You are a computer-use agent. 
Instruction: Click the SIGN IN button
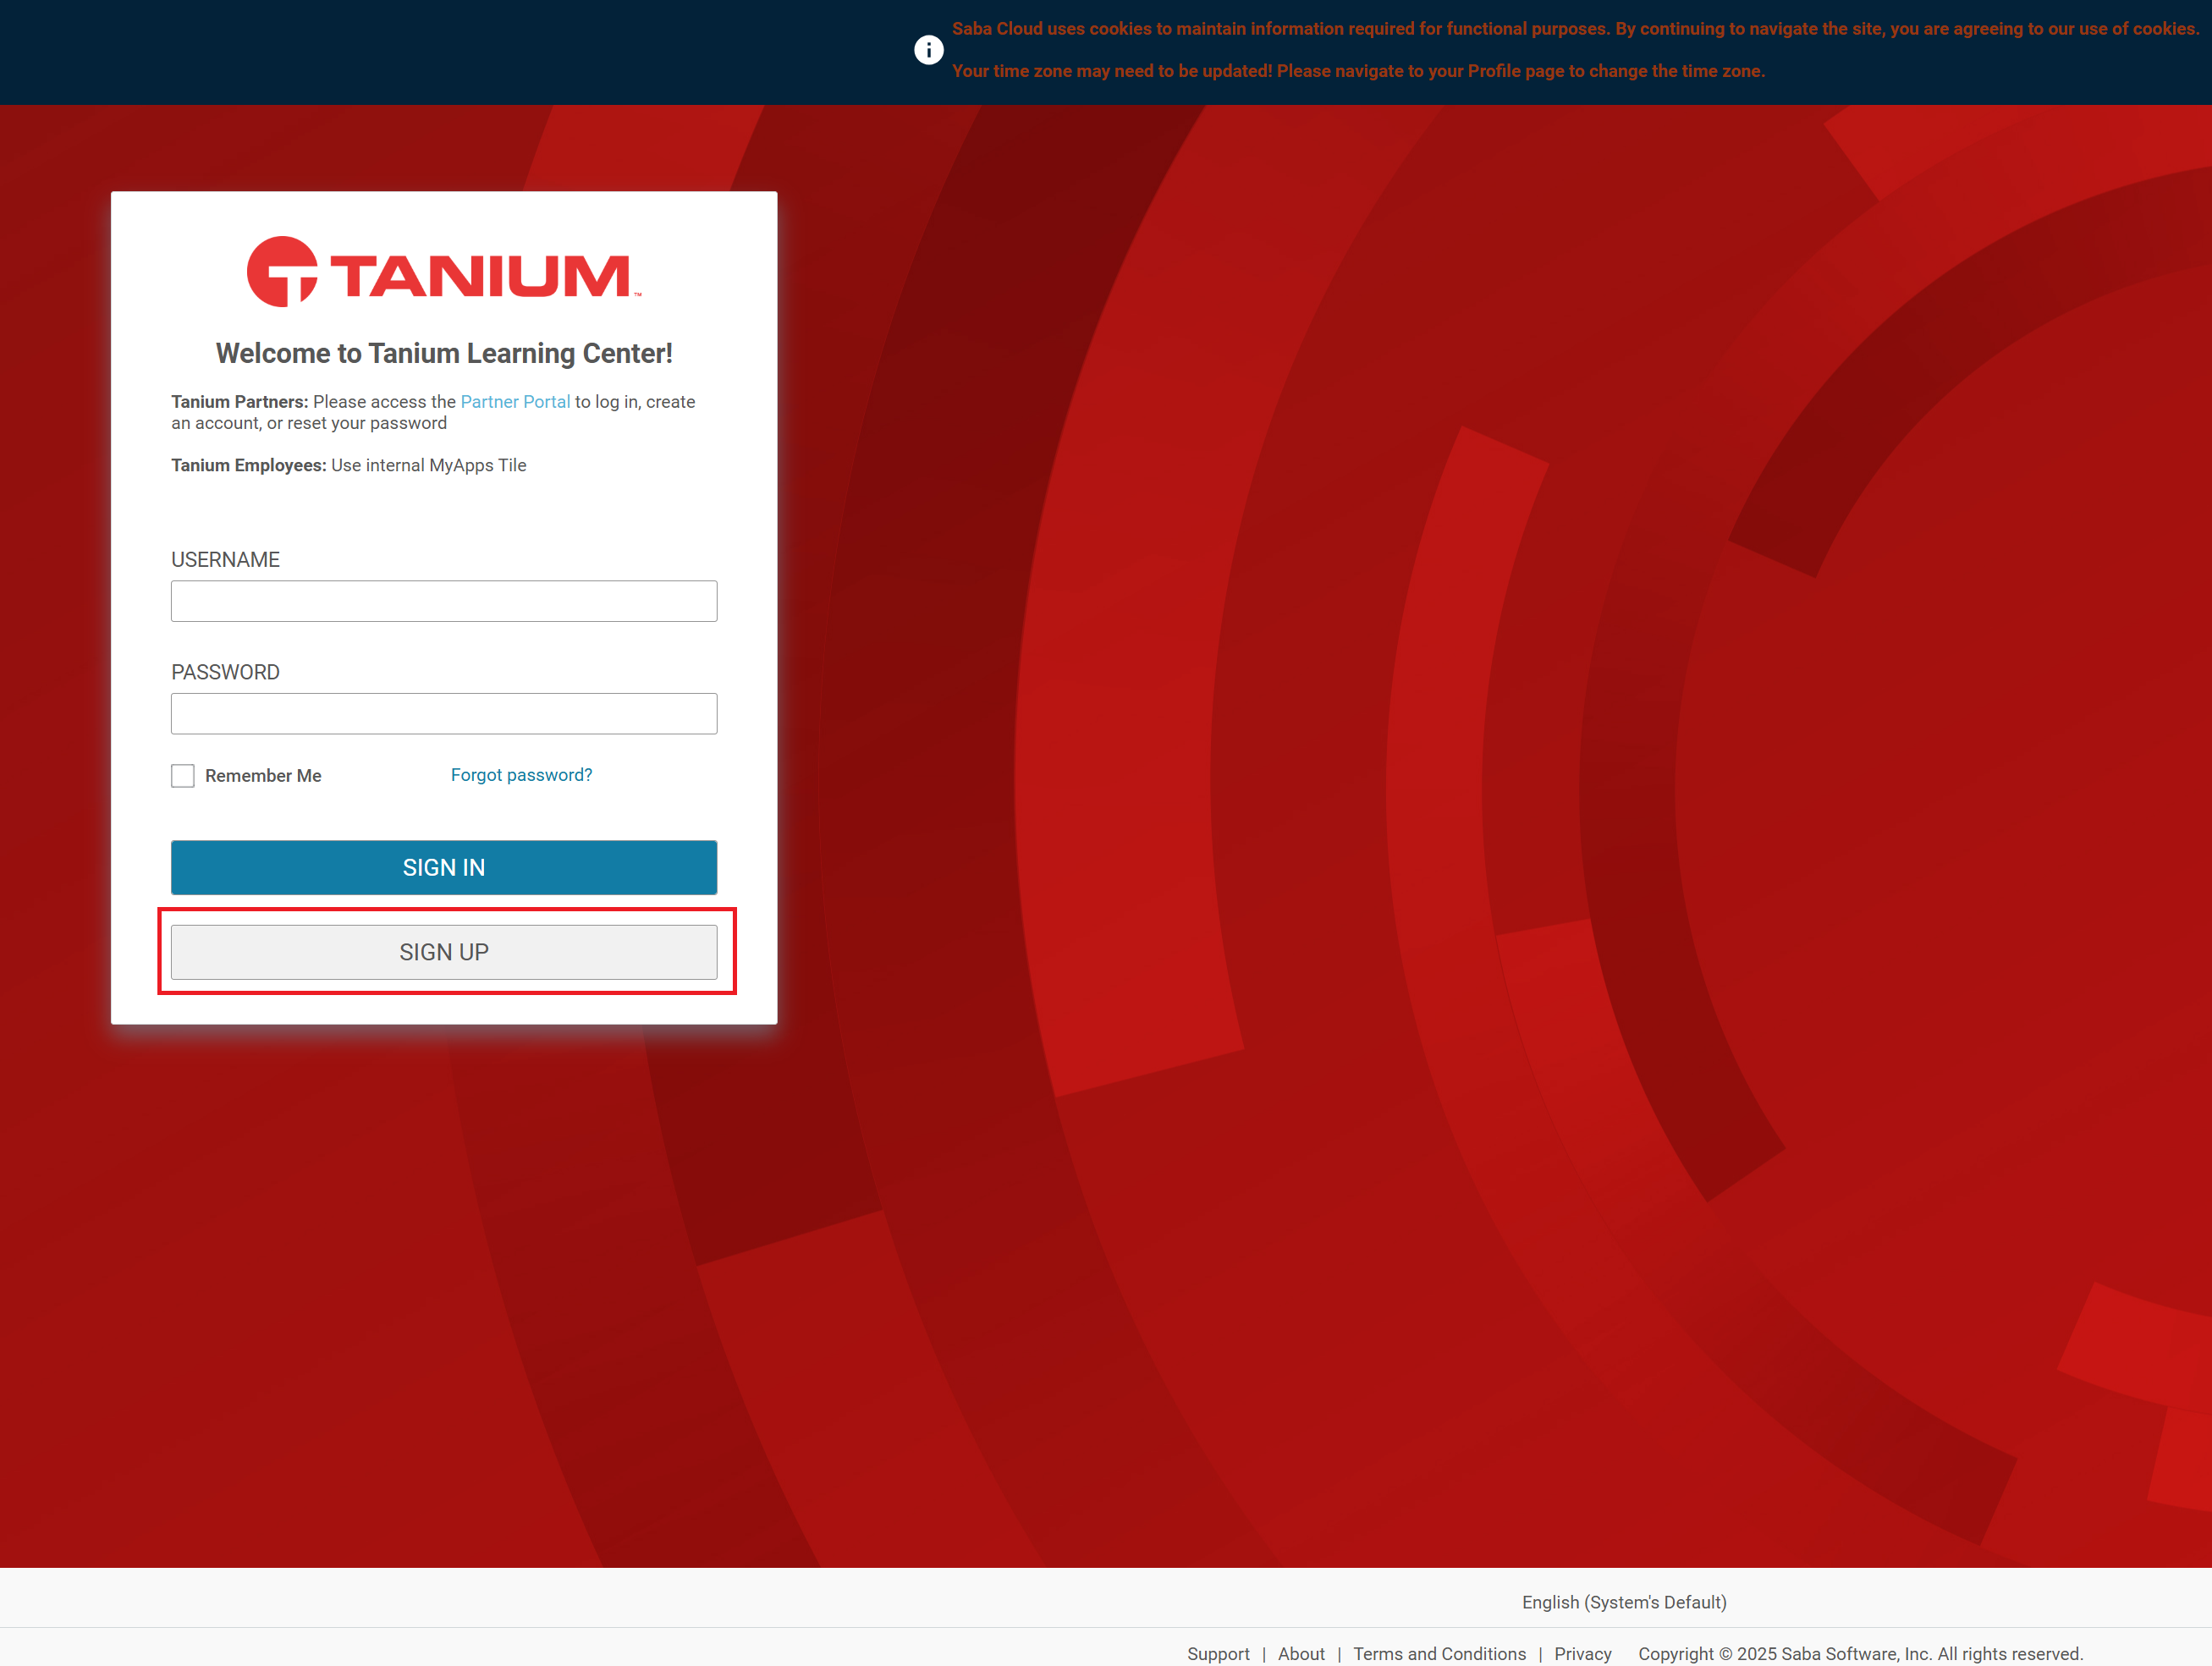[x=444, y=867]
